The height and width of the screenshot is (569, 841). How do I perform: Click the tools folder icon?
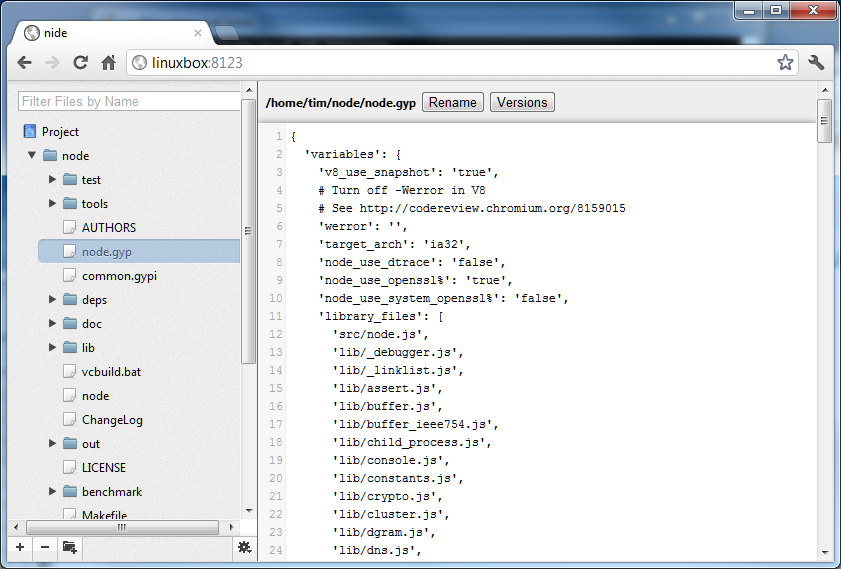70,204
